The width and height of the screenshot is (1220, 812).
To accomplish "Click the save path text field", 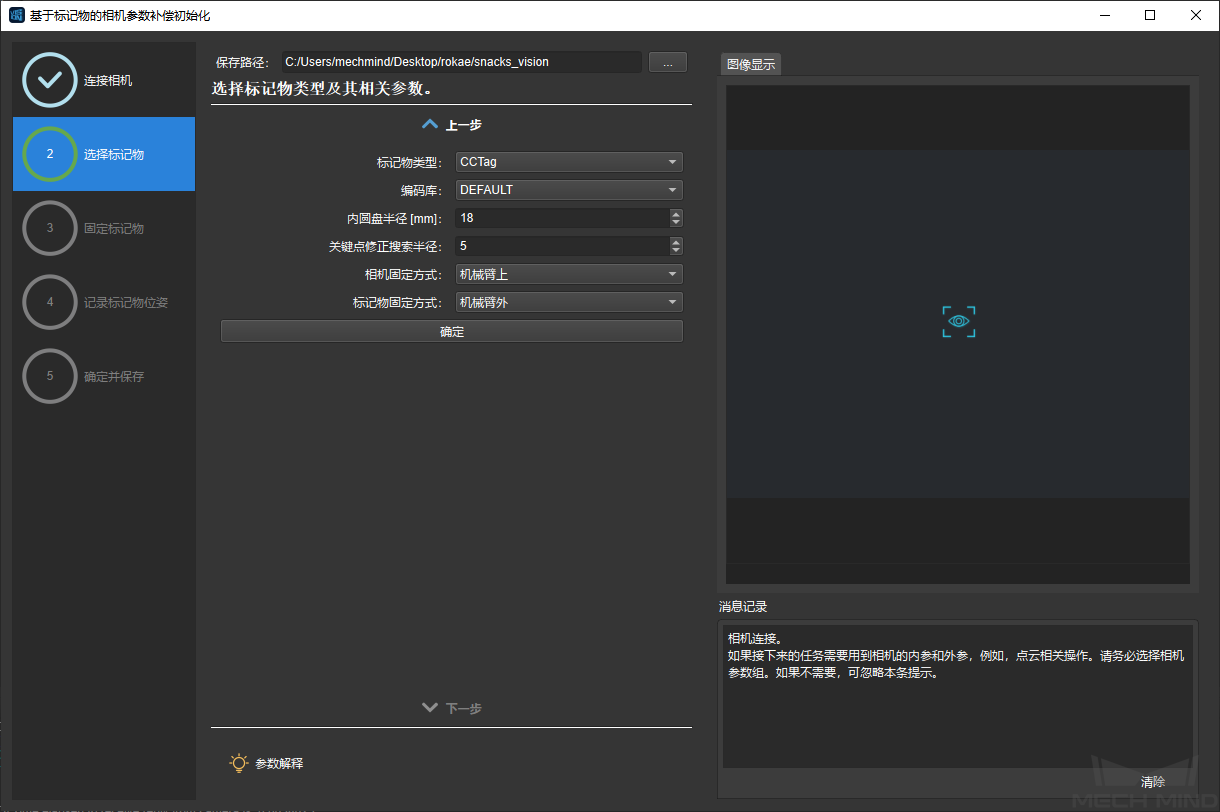I will (x=460, y=62).
